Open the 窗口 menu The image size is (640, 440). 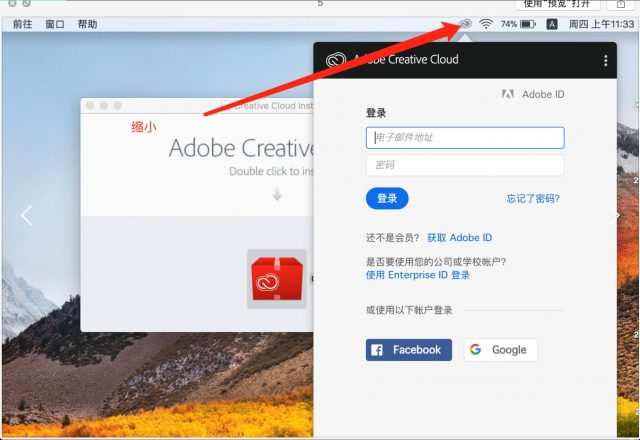[x=55, y=24]
